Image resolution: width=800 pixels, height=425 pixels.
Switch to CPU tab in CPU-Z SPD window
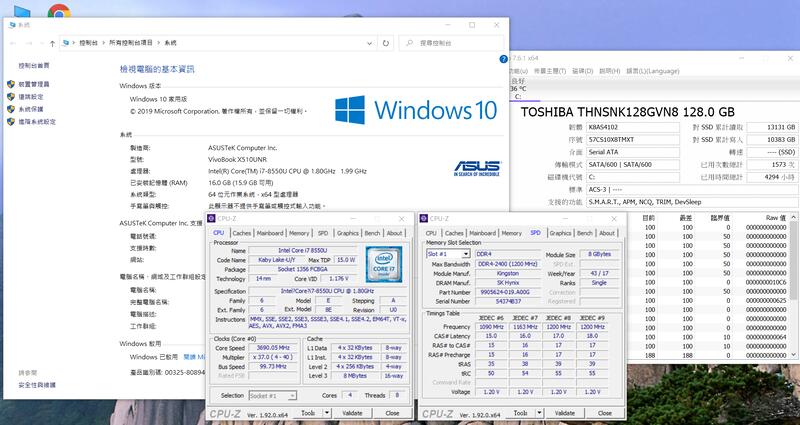(431, 233)
